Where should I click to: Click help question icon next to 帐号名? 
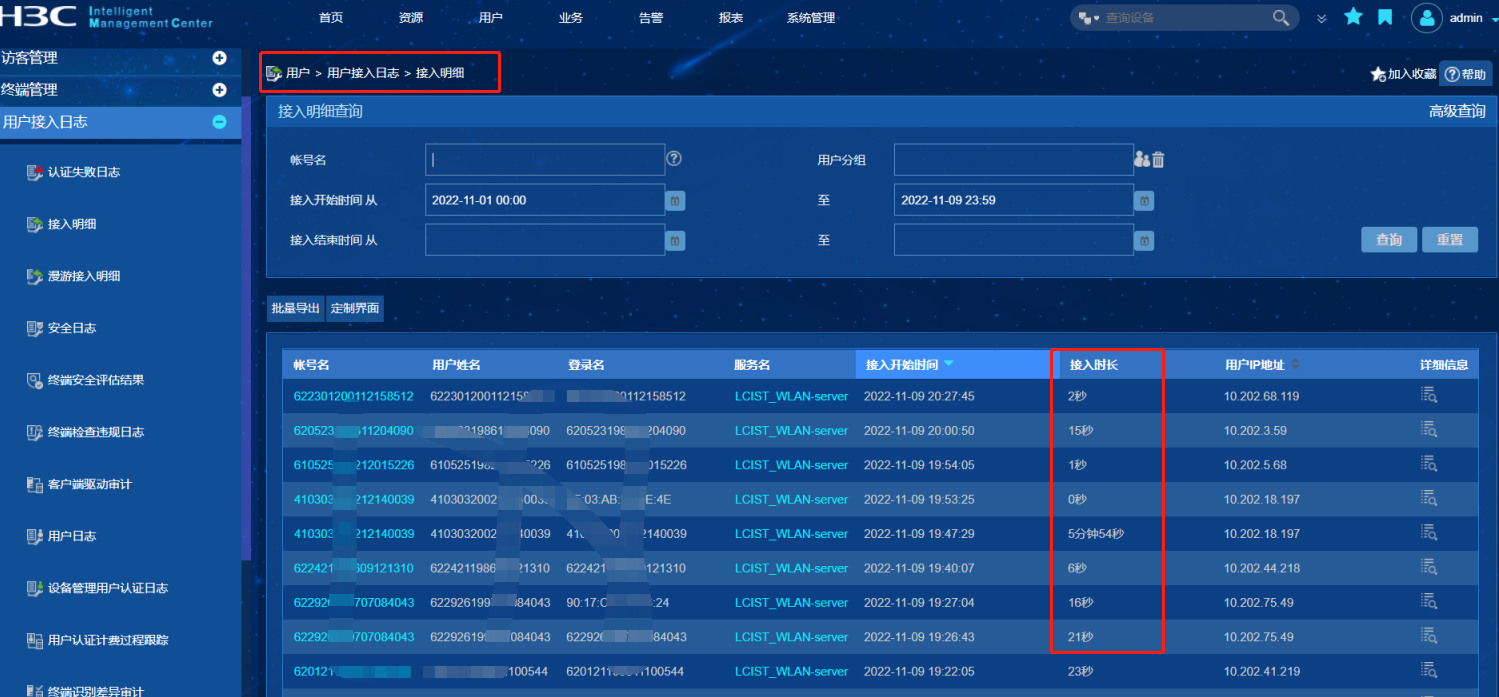[674, 158]
